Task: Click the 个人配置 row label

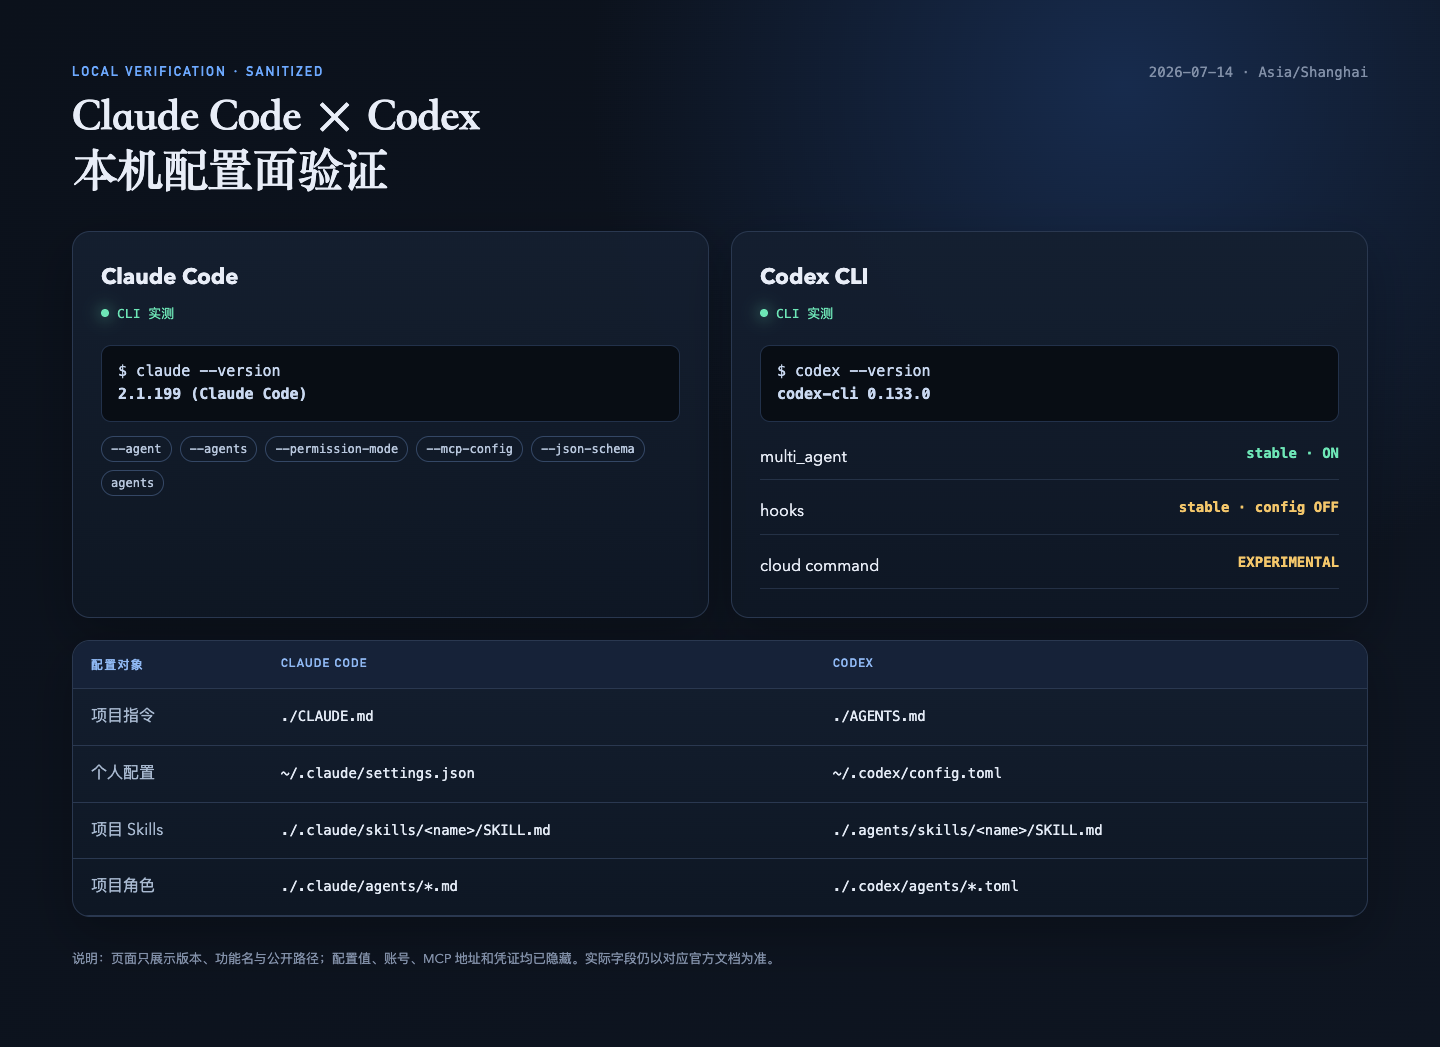Action: point(123,773)
